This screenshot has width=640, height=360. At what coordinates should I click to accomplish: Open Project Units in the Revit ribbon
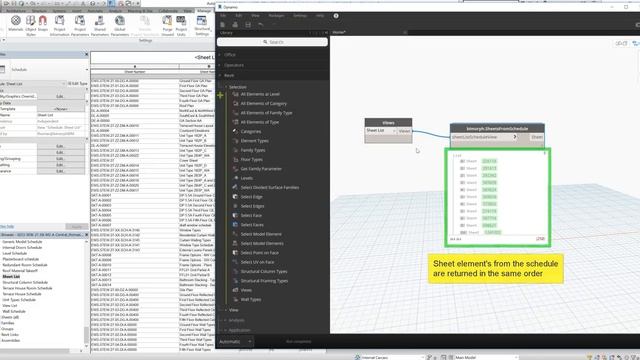point(181,26)
